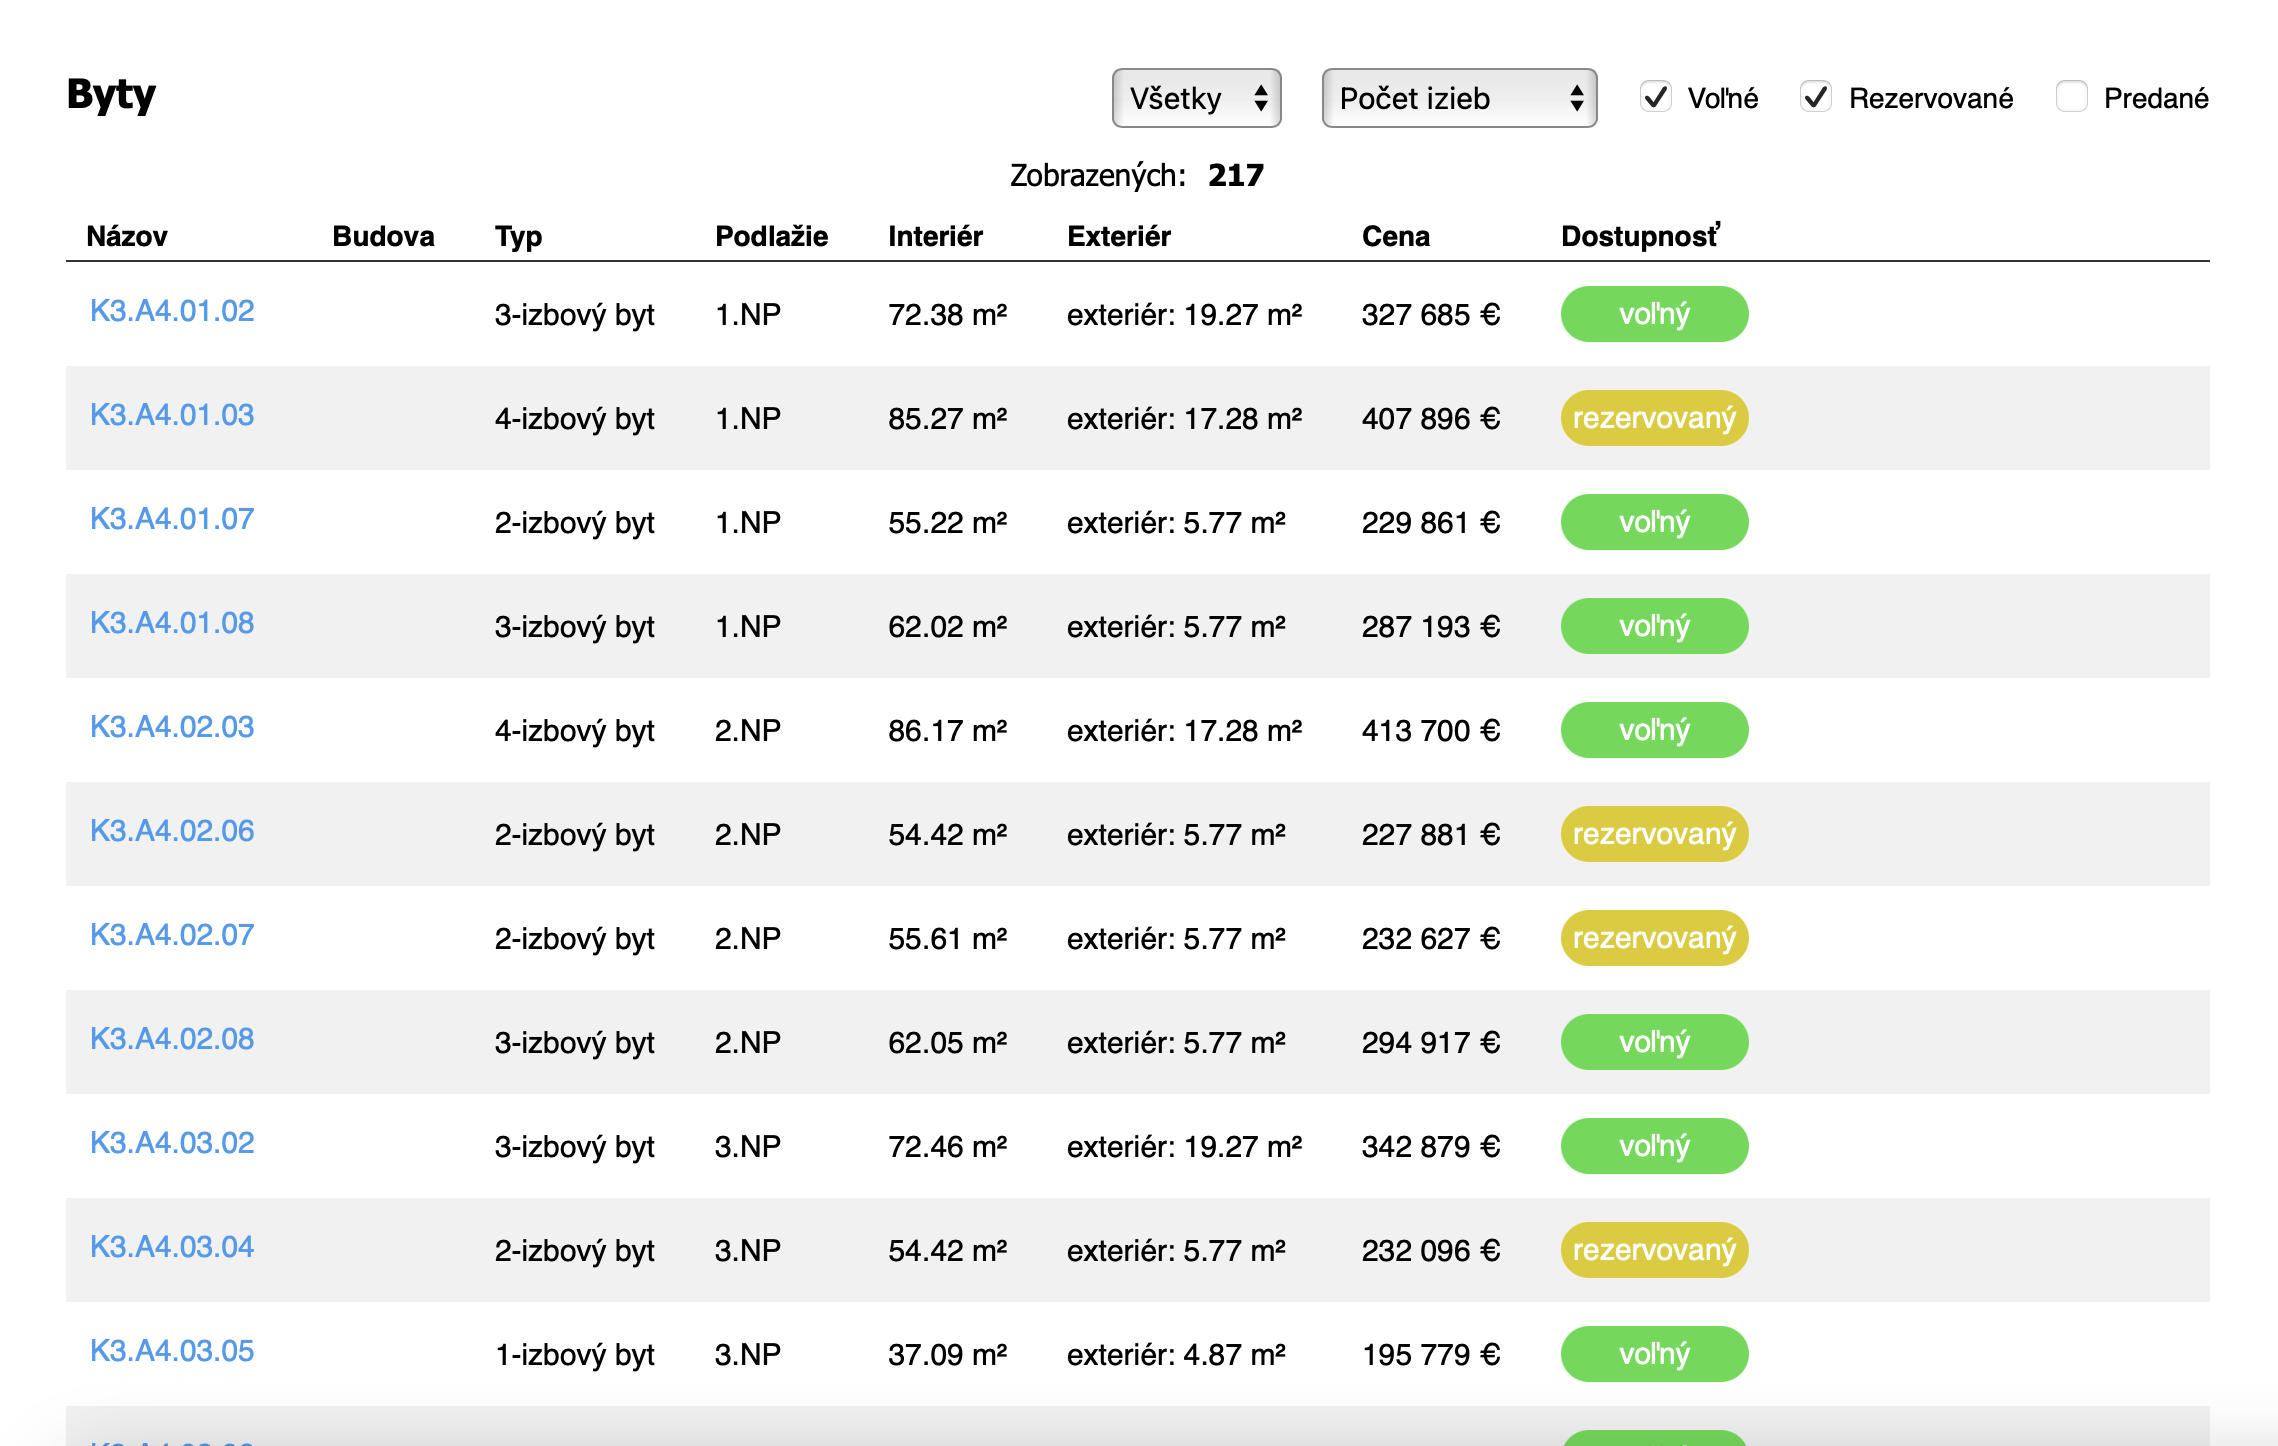2278x1446 pixels.
Task: Open apartment K3.A4.02.06 link
Action: coord(172,831)
